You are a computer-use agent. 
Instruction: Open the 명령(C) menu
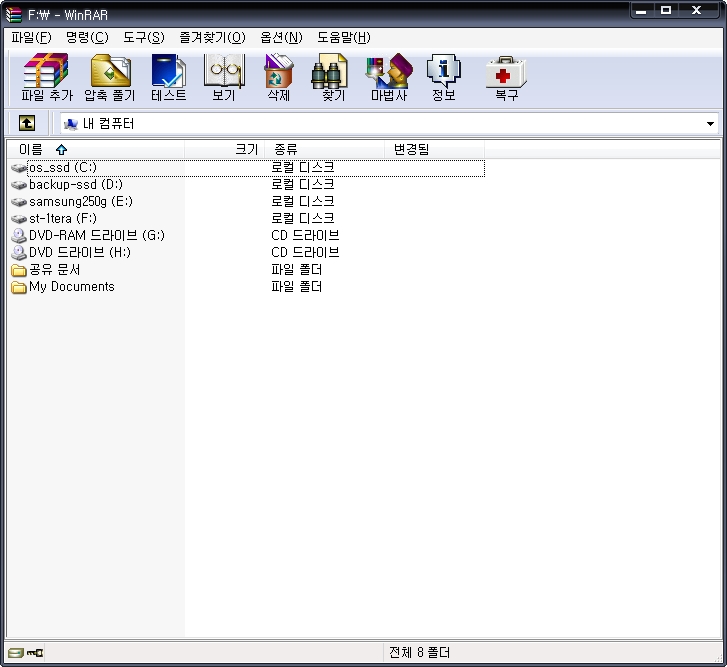[87, 37]
